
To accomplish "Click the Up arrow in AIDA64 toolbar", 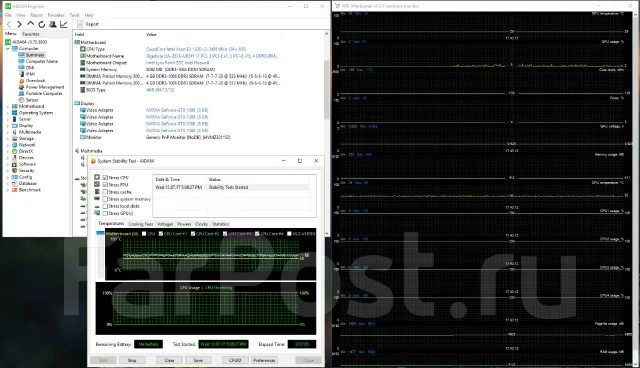I will [31, 24].
